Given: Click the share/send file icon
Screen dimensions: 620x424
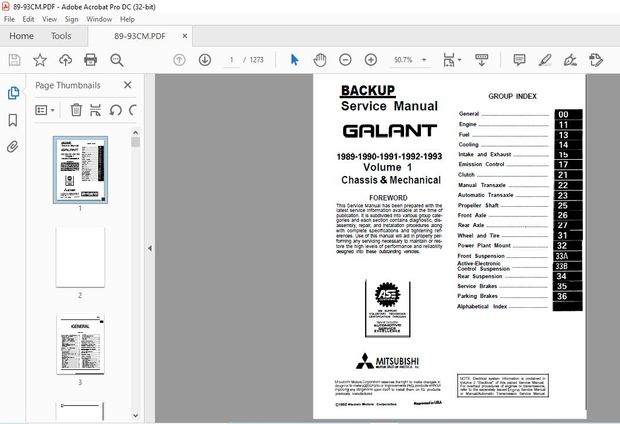Looking at the screenshot, I should (x=595, y=60).
